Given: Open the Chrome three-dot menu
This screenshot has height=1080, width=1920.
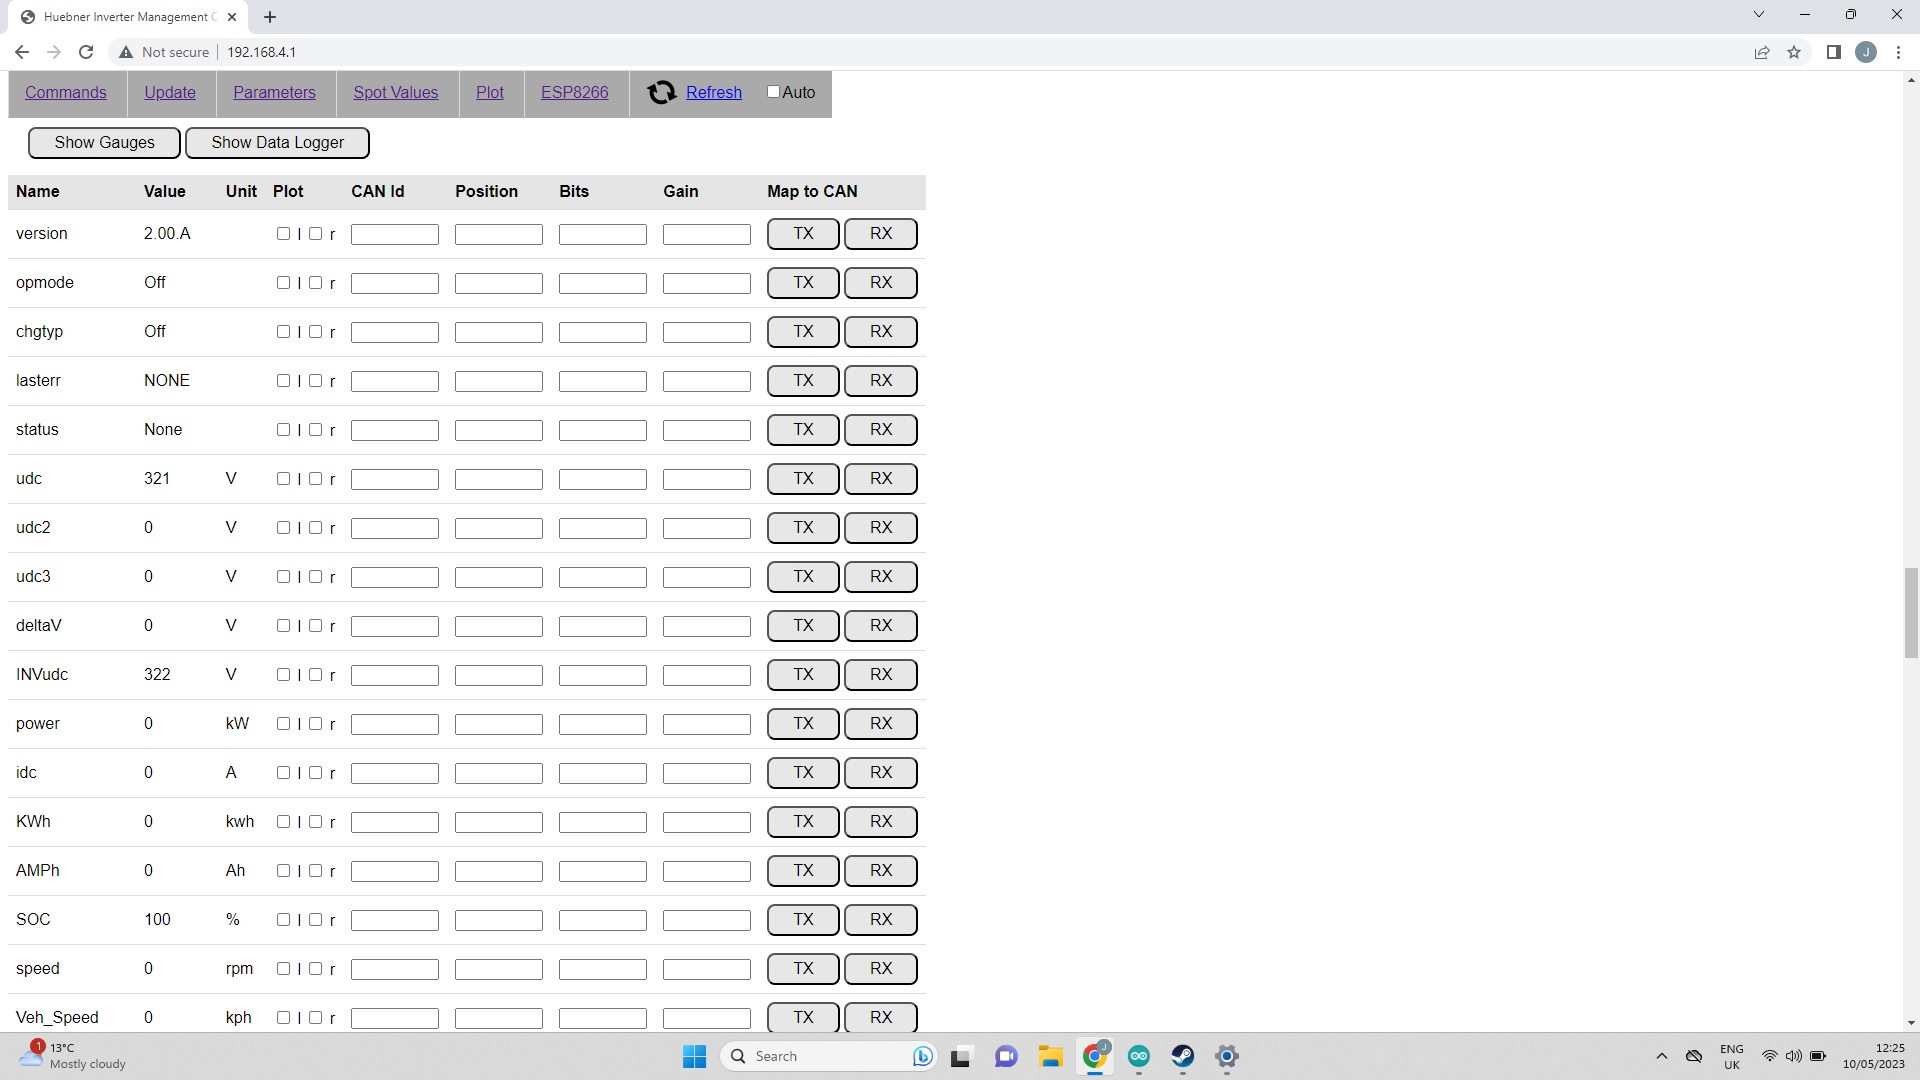Looking at the screenshot, I should 1898,52.
